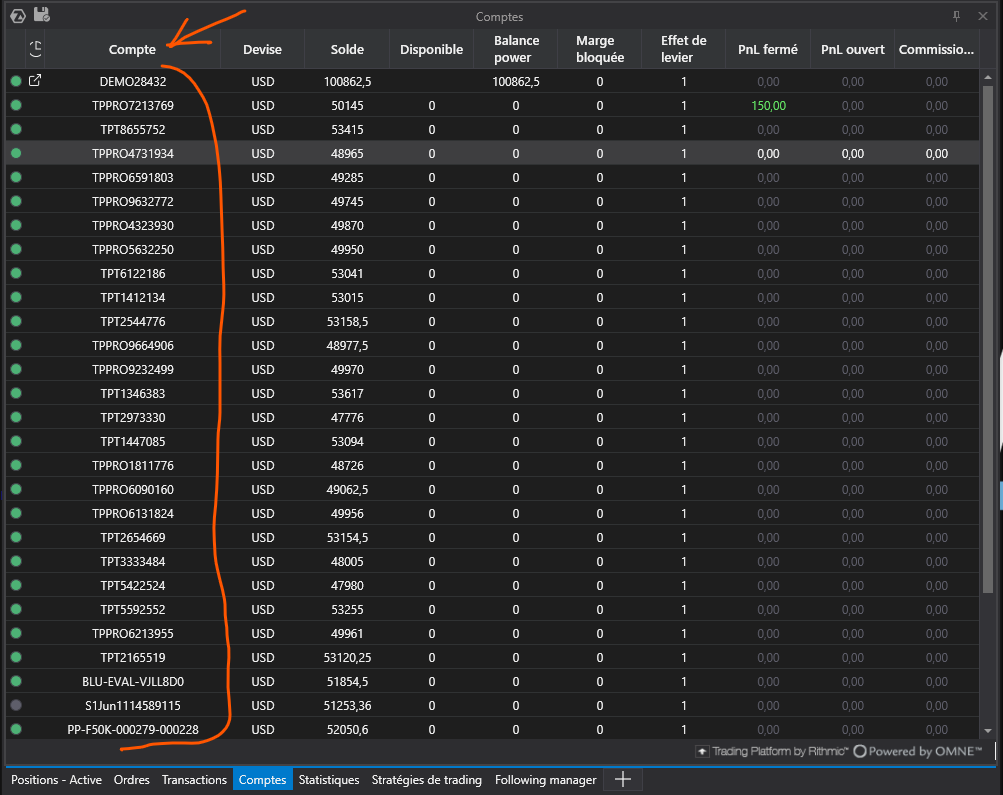Click the green status dot of TPPRO7213769

click(x=16, y=106)
